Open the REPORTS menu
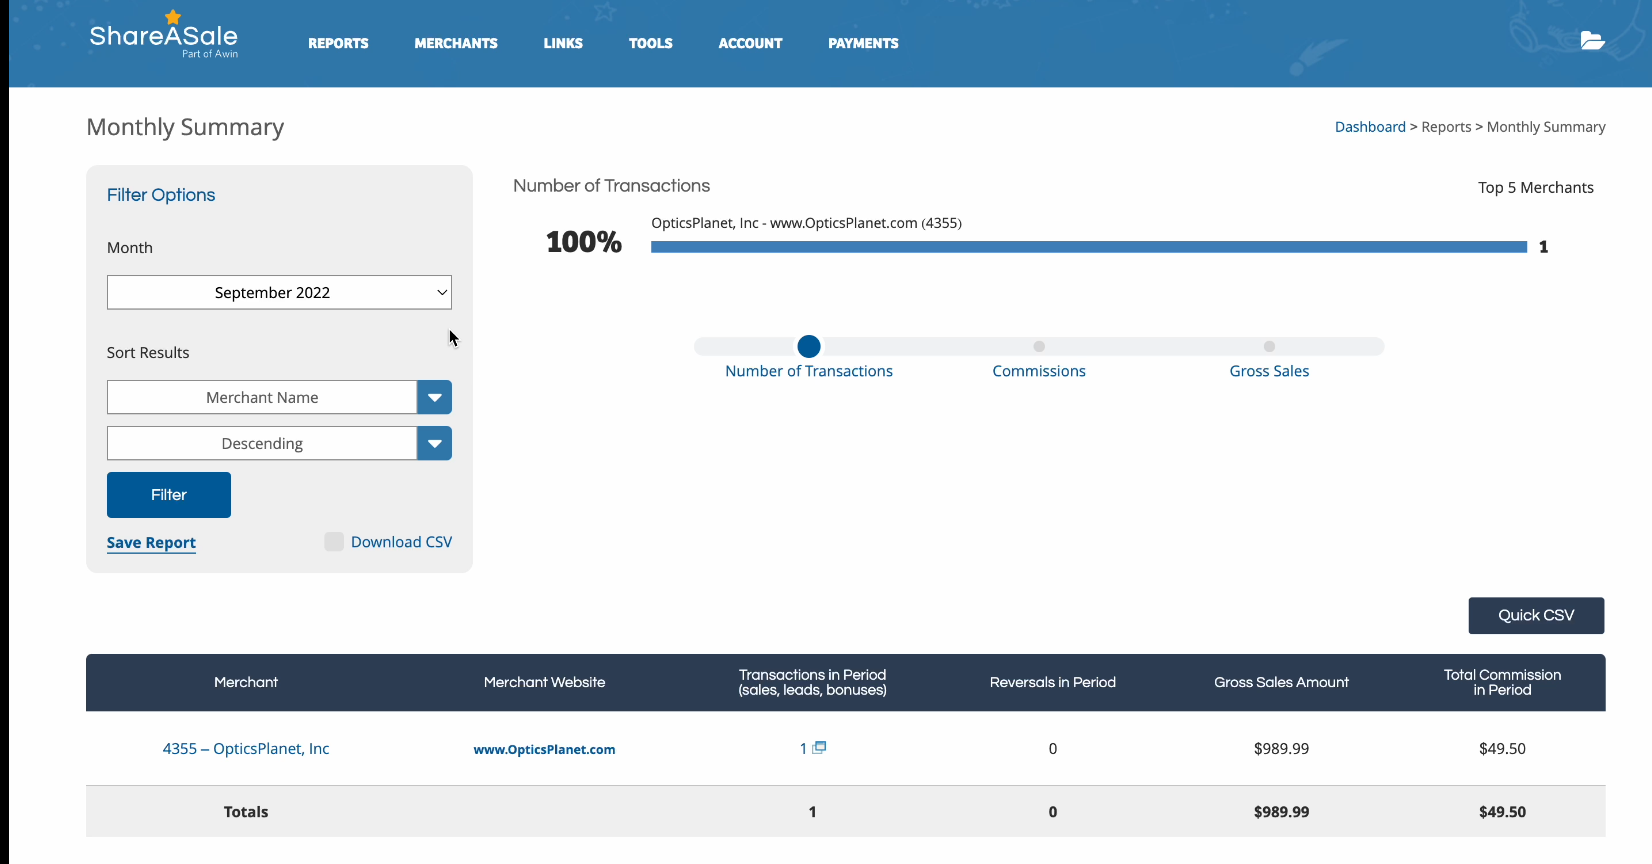This screenshot has height=864, width=1652. coord(338,43)
